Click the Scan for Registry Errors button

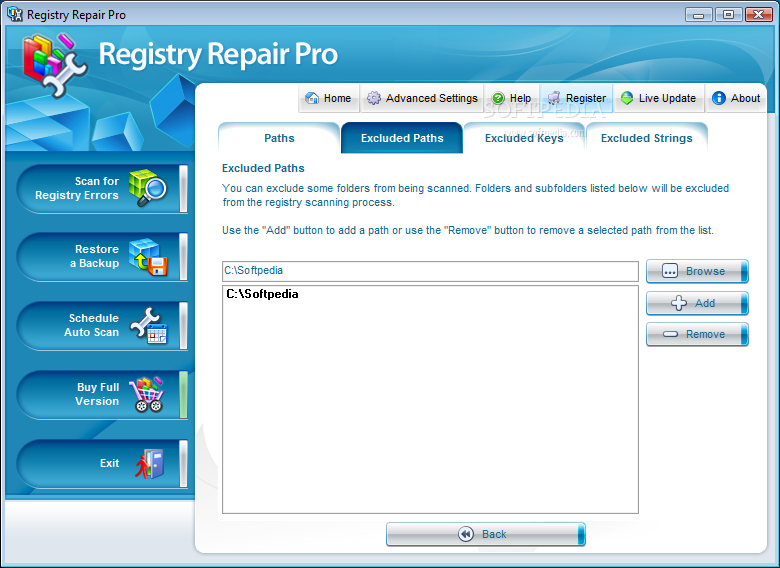tap(102, 189)
